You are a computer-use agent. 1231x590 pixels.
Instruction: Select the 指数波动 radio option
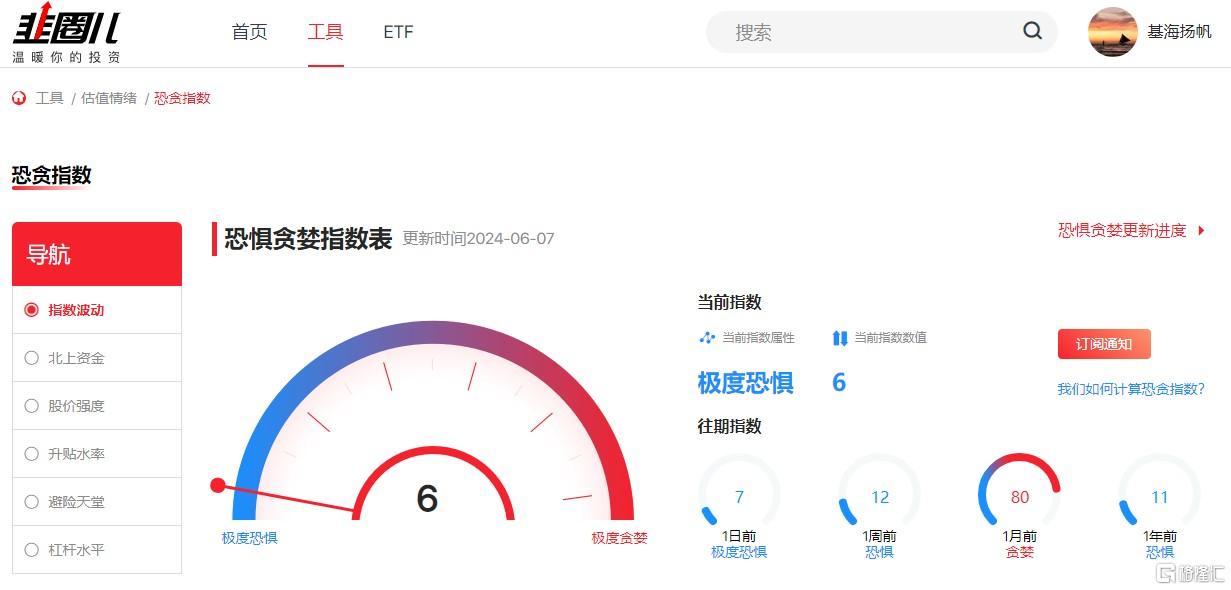(x=31, y=310)
